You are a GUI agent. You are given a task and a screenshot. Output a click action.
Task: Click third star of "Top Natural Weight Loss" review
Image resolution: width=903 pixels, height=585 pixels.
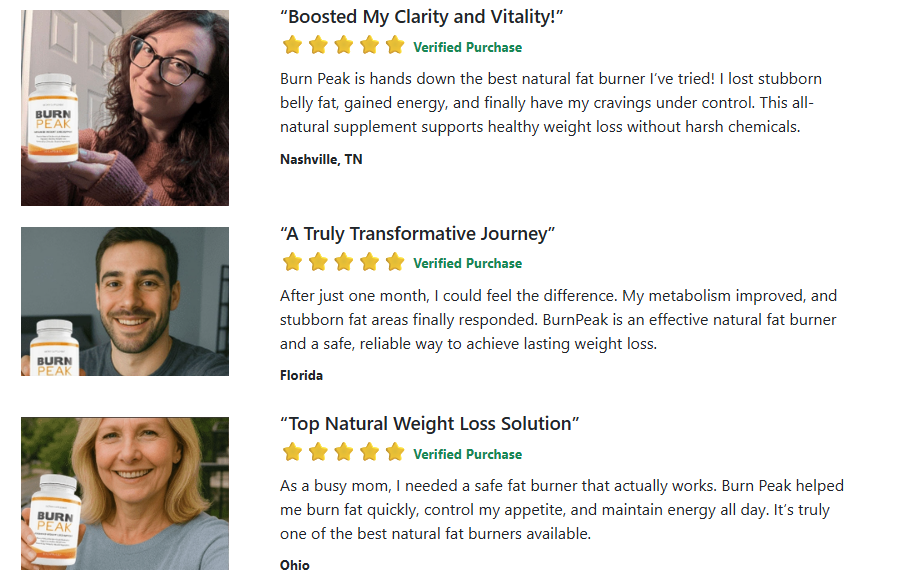point(344,452)
